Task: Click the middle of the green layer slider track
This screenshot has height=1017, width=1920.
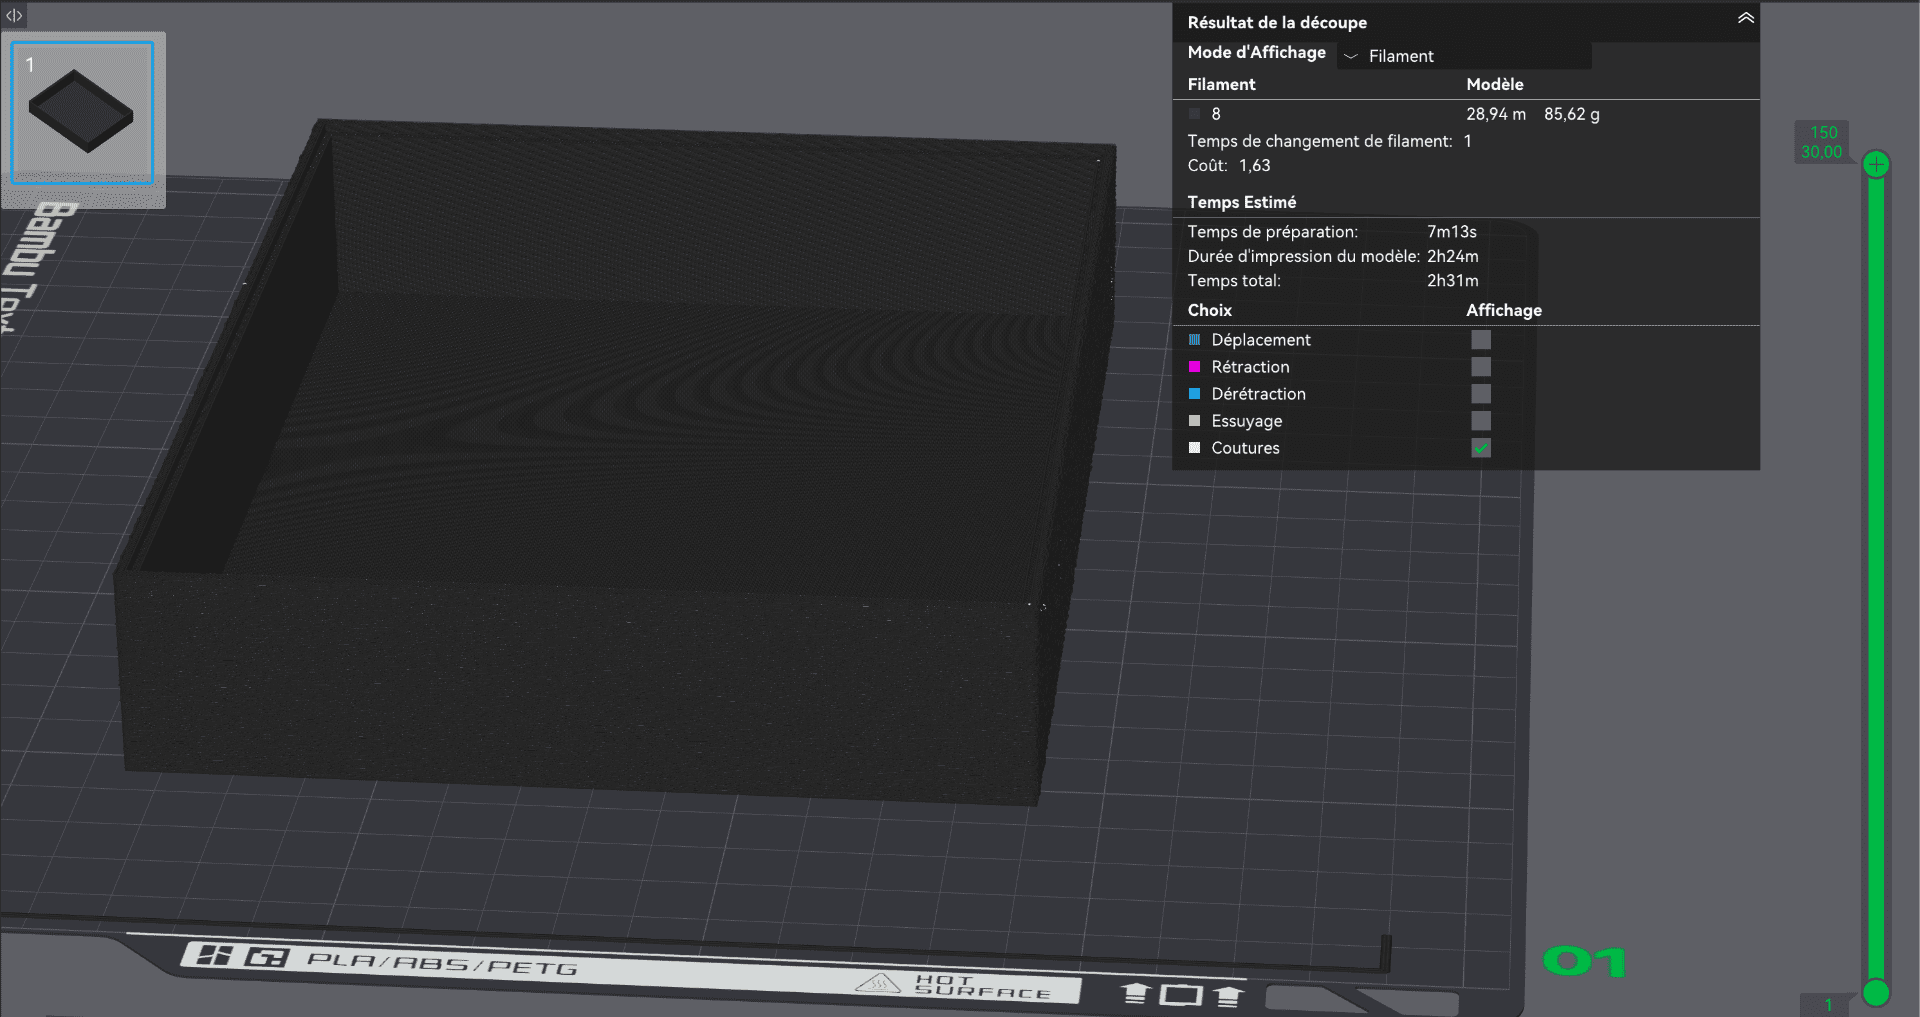Action: pos(1876,578)
